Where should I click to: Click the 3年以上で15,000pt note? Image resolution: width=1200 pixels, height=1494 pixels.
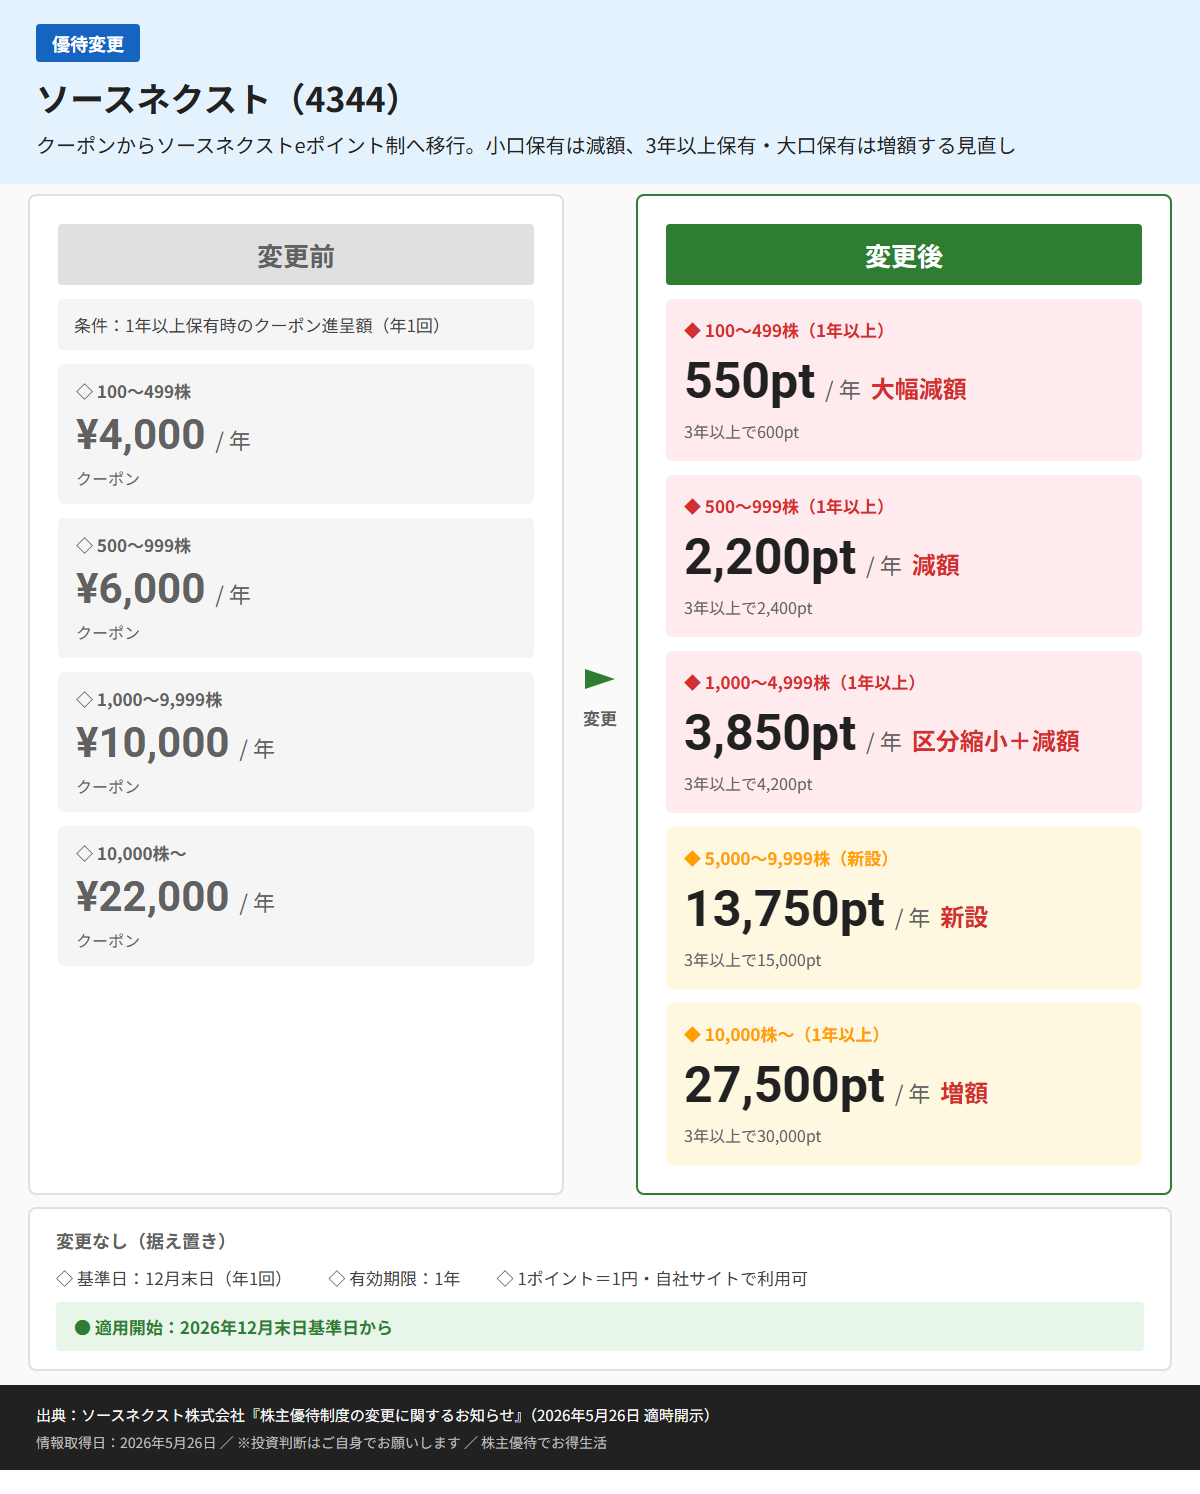[x=752, y=961]
